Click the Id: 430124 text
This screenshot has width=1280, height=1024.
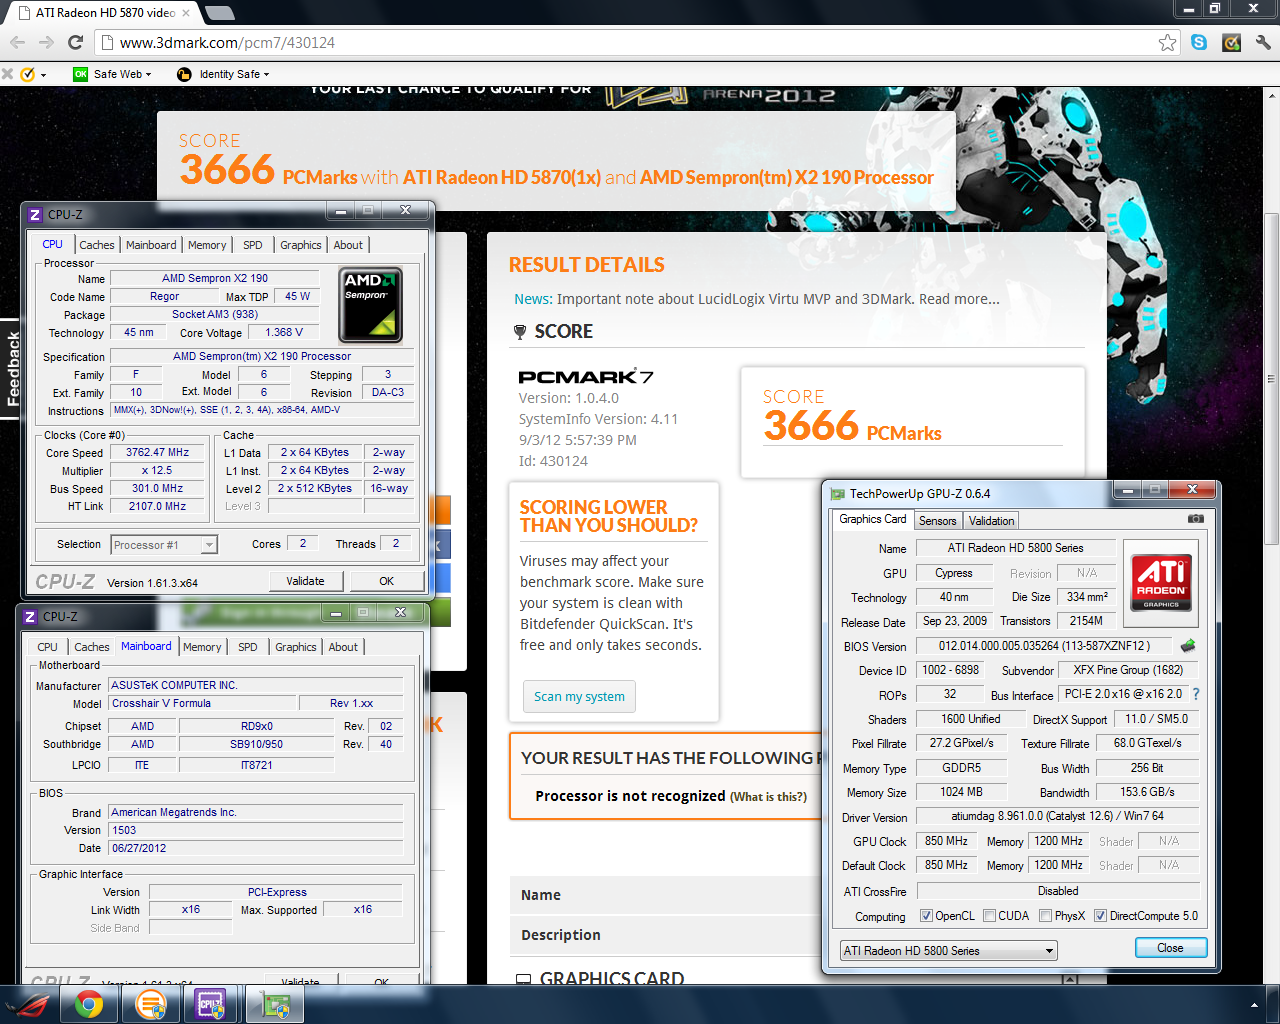pyautogui.click(x=553, y=461)
